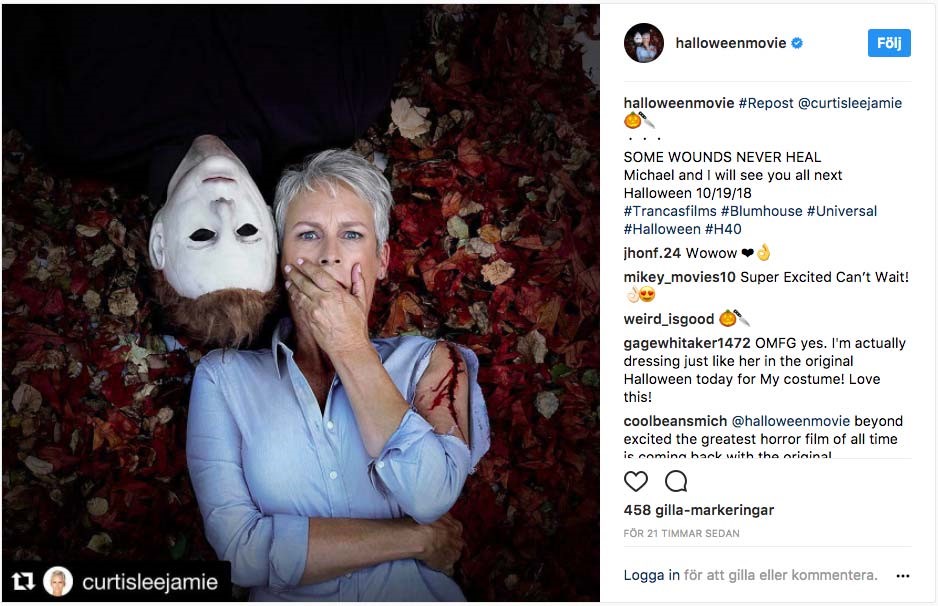The height and width of the screenshot is (606, 938).
Task: Click the heart like icon
Action: point(636,481)
